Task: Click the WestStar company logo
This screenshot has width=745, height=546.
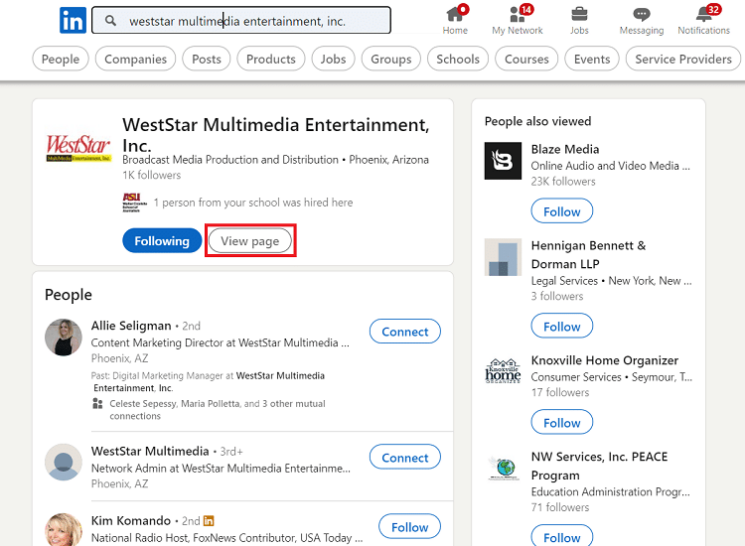Action: (78, 148)
